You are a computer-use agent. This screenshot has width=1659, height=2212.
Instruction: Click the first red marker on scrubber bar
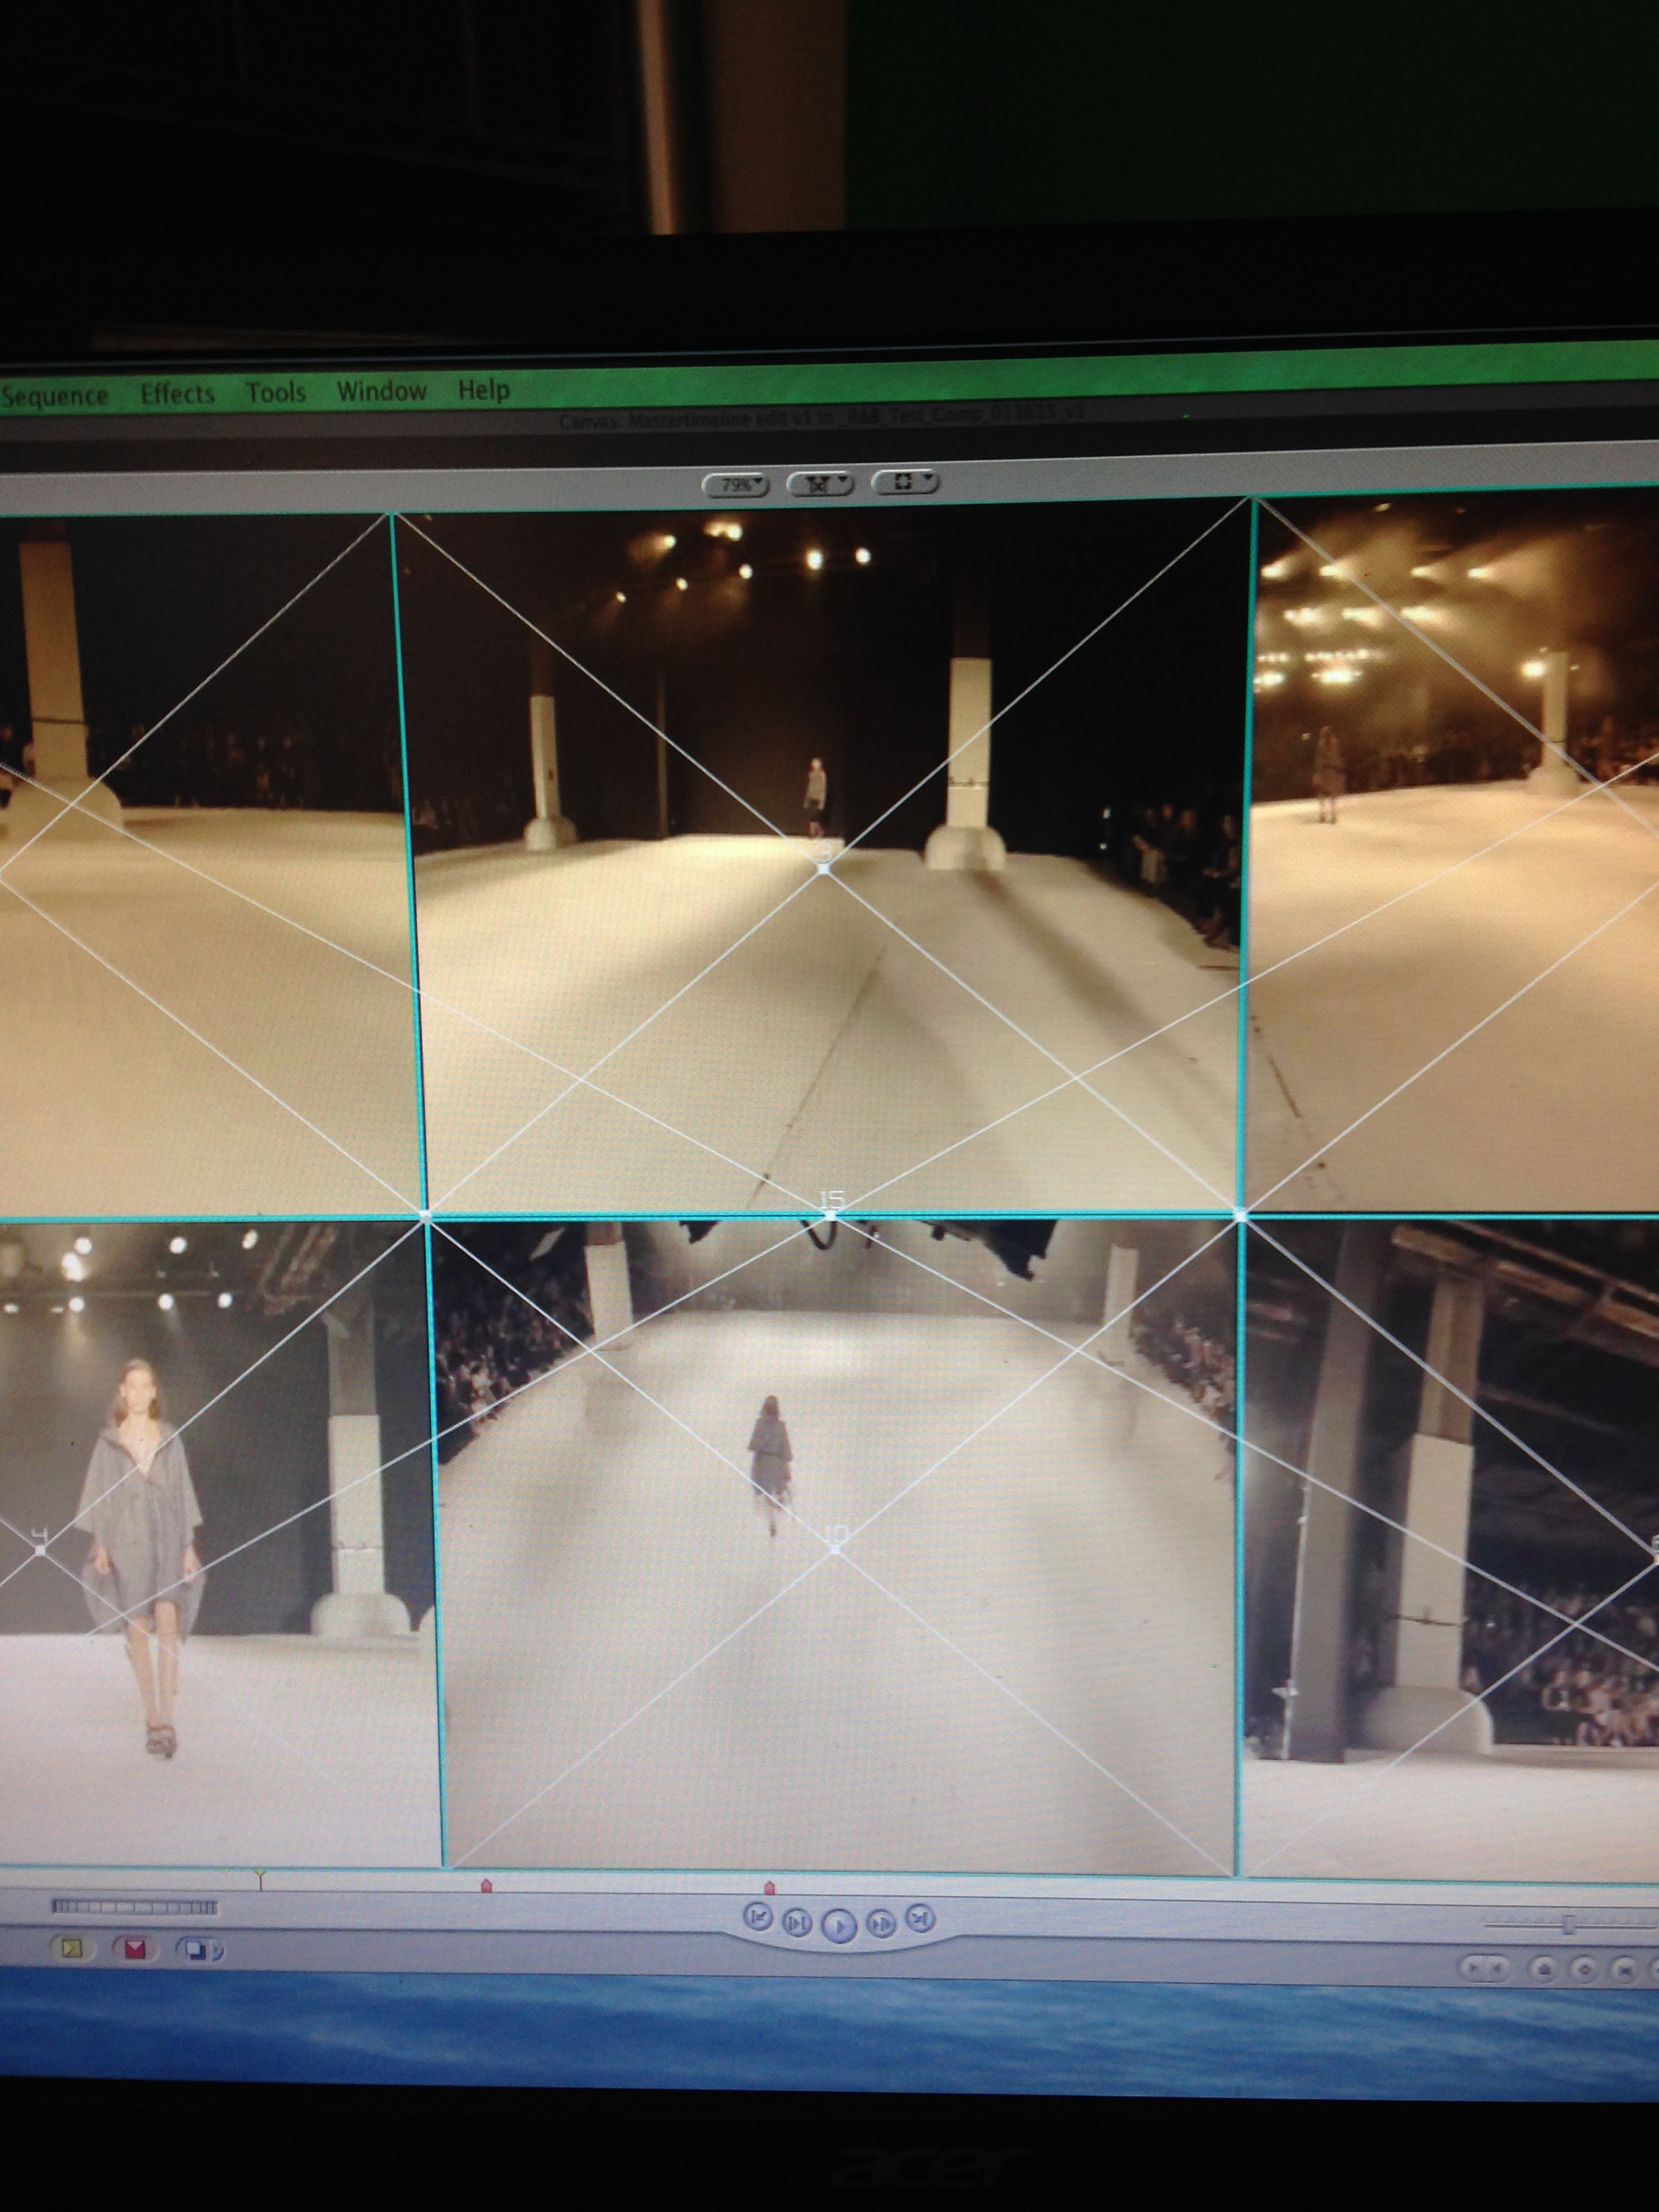[x=487, y=1885]
